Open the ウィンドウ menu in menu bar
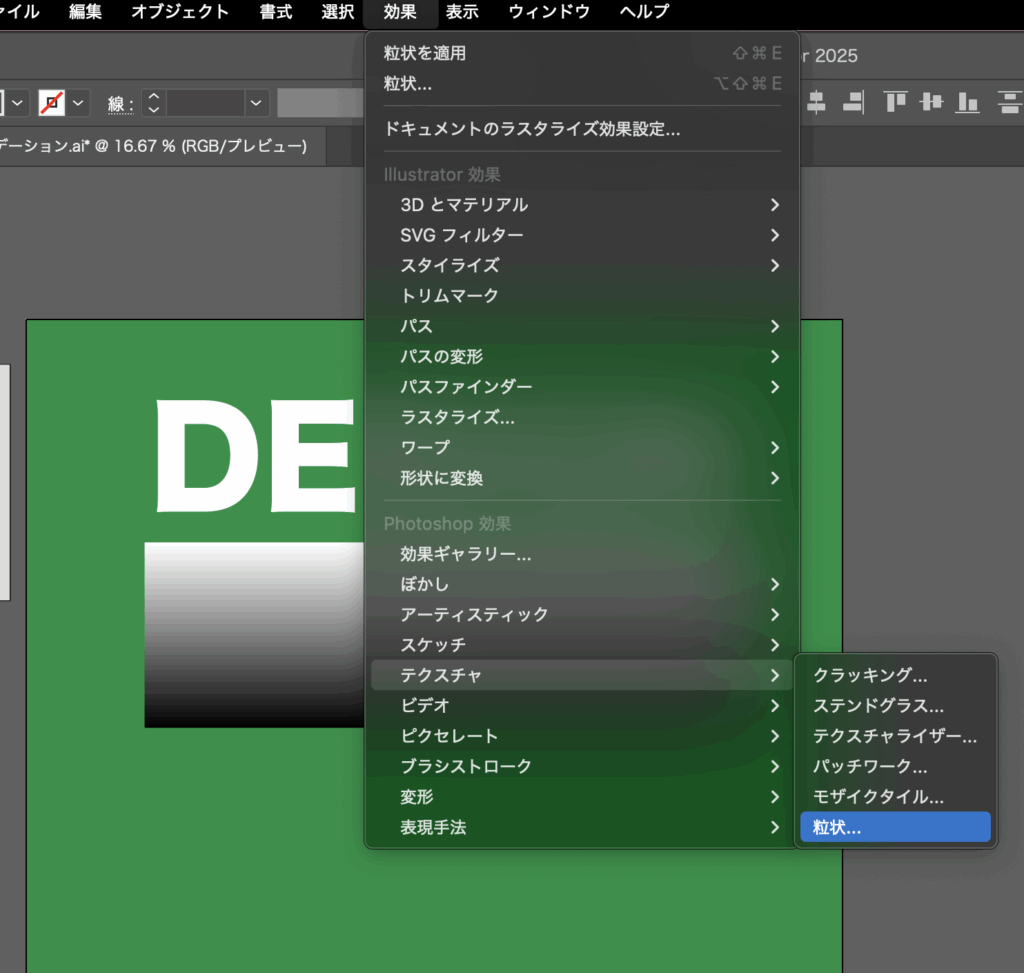 click(x=549, y=13)
